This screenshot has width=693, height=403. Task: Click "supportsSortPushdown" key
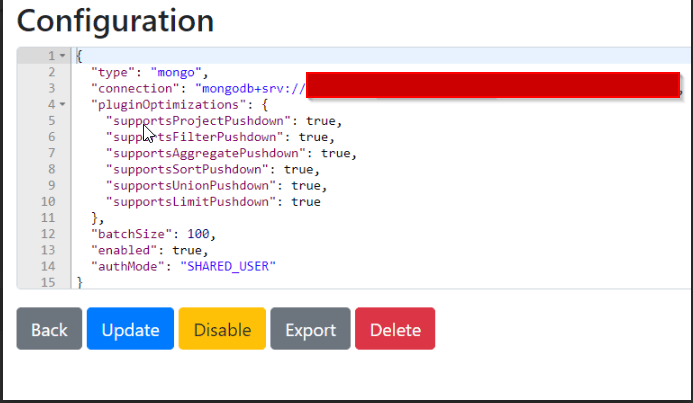click(187, 169)
